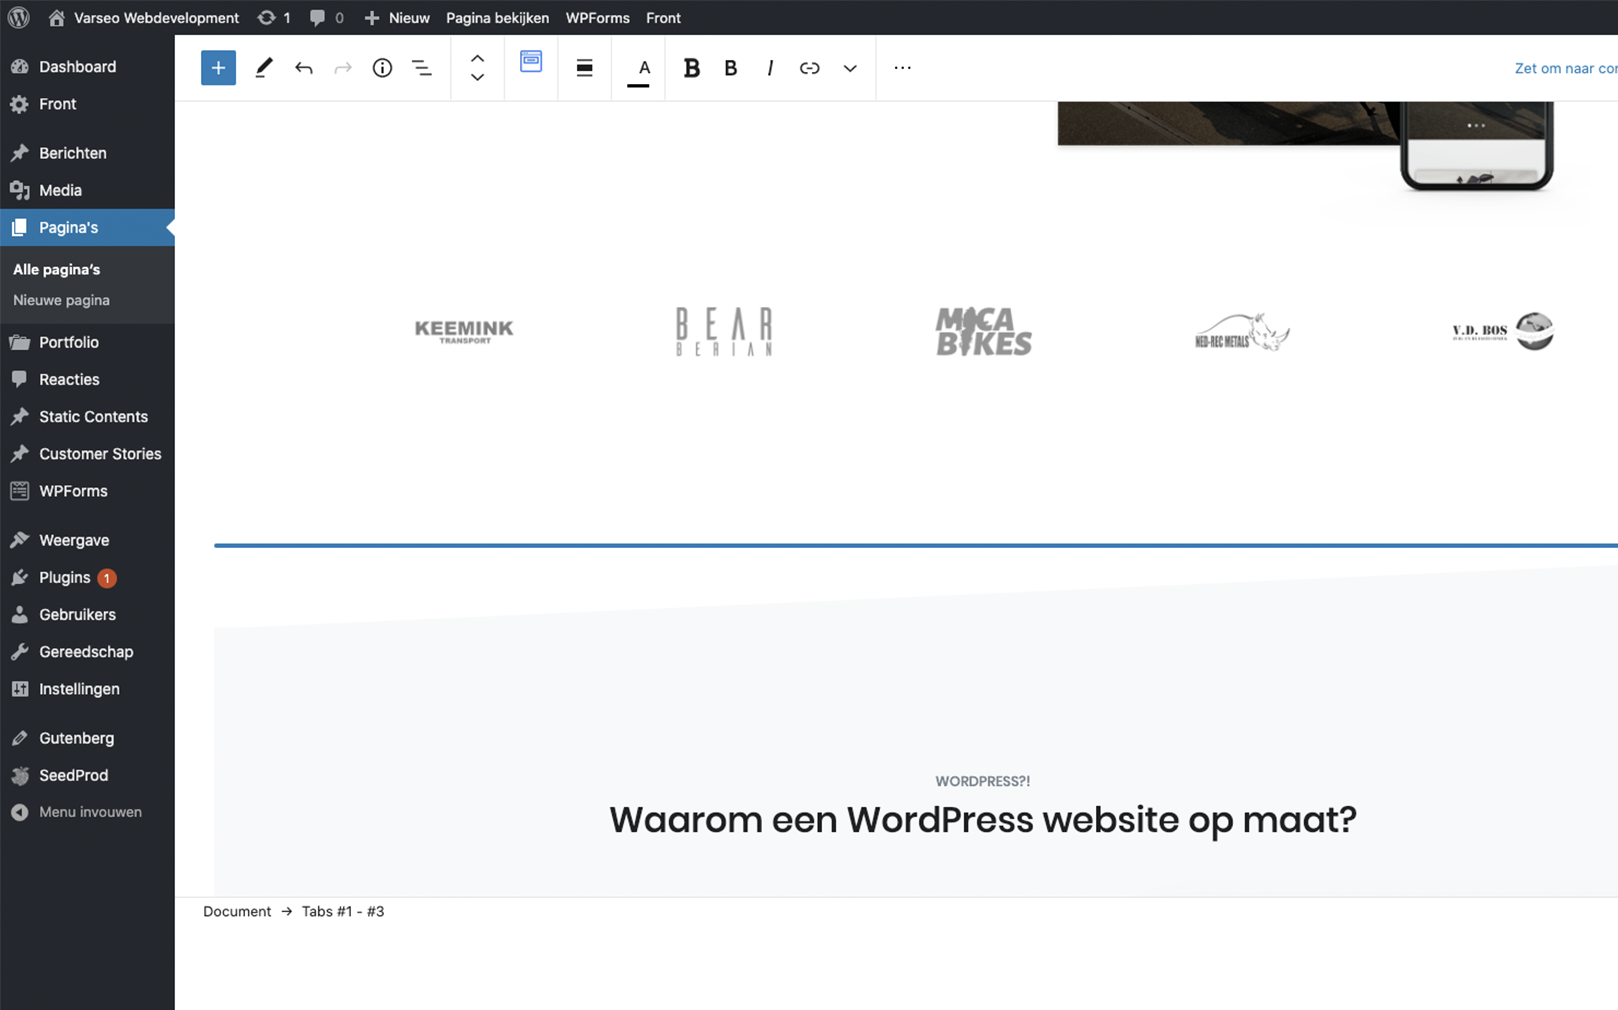Click heading Waarom een WordPress website op maat?
Screen dimensions: 1618x1010
pyautogui.click(x=983, y=820)
